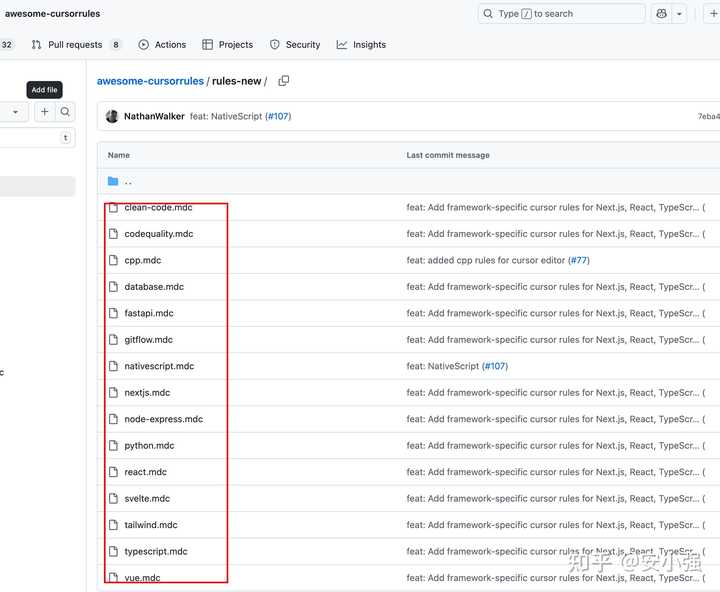Focus the Type / to search field
Viewport: 720px width, 592px height.
(x=561, y=14)
